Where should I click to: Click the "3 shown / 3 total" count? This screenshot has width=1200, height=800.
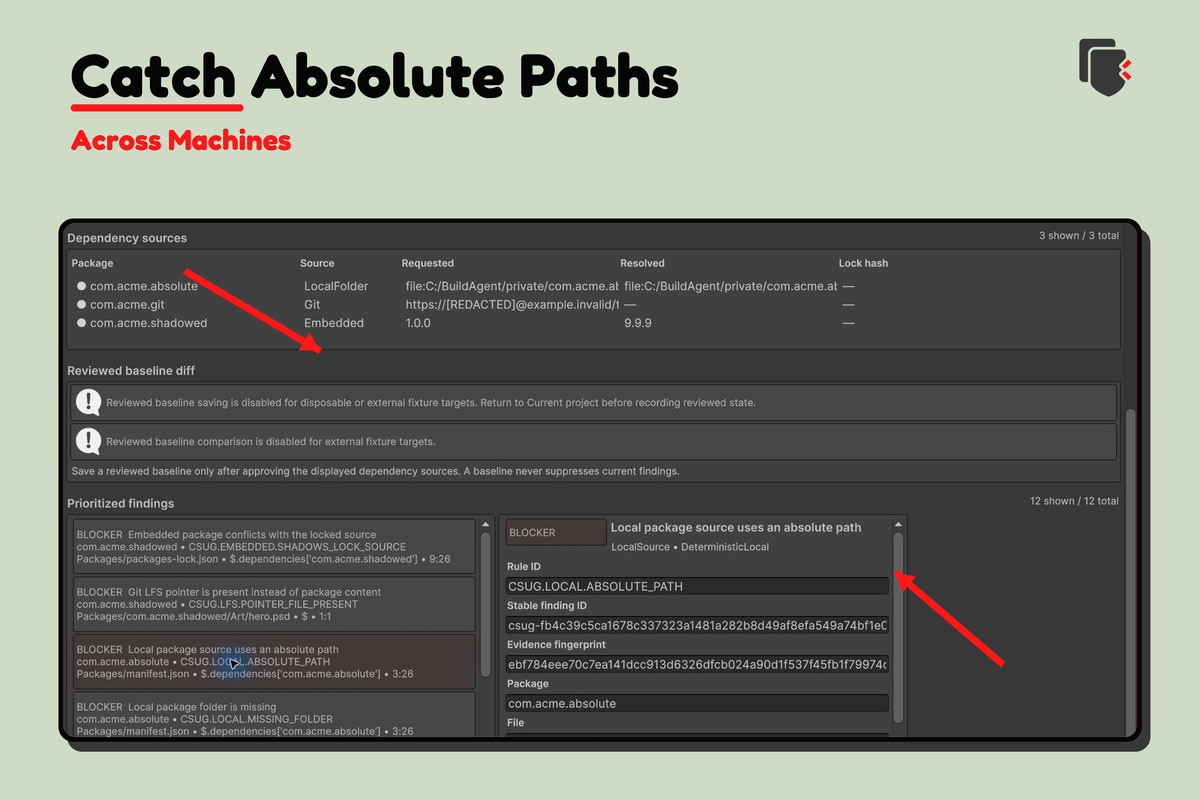tap(1079, 236)
